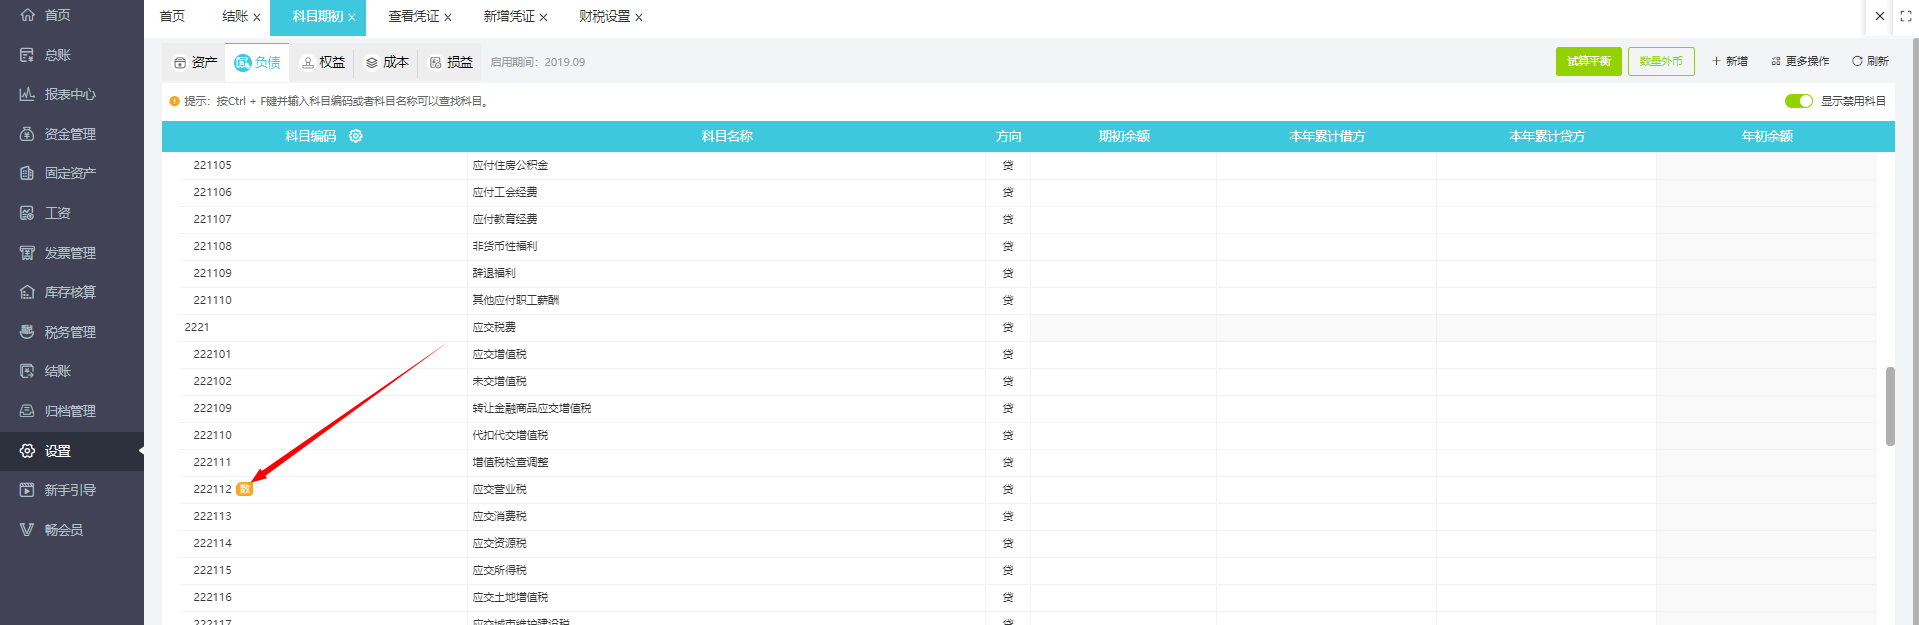This screenshot has height=625, width=1919.
Task: Toggle fullscreen mode icon
Action: pos(1906,16)
